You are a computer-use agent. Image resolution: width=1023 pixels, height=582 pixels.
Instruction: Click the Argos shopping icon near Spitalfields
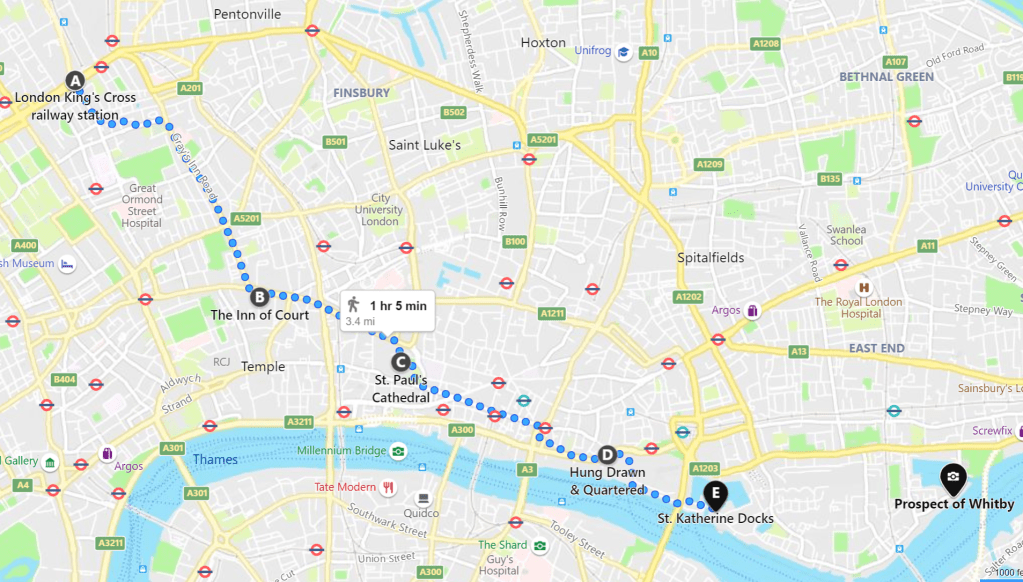[x=752, y=311]
